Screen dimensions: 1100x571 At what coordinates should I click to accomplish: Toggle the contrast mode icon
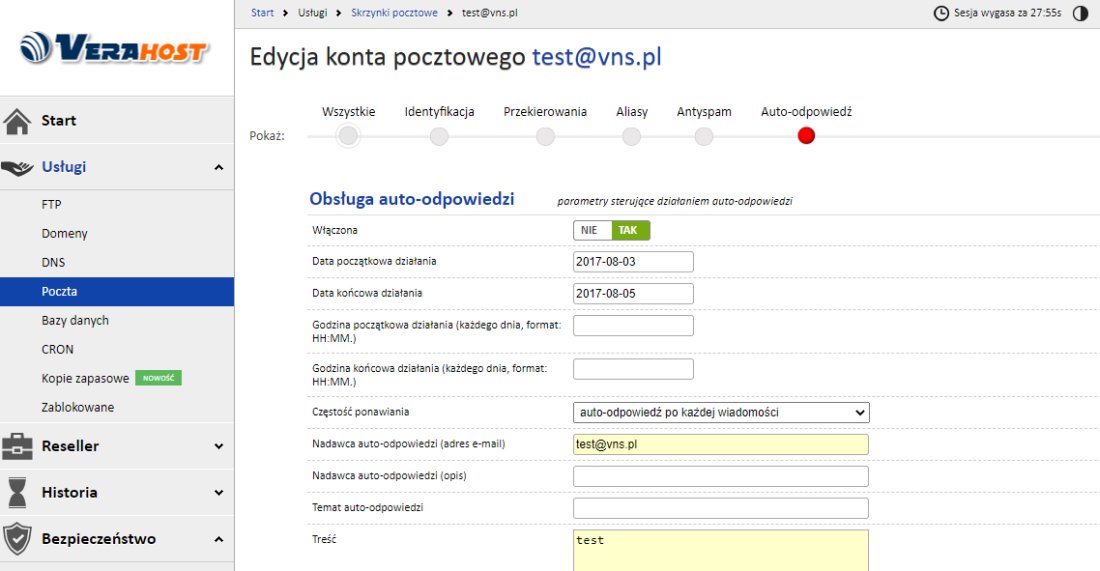click(x=1080, y=13)
